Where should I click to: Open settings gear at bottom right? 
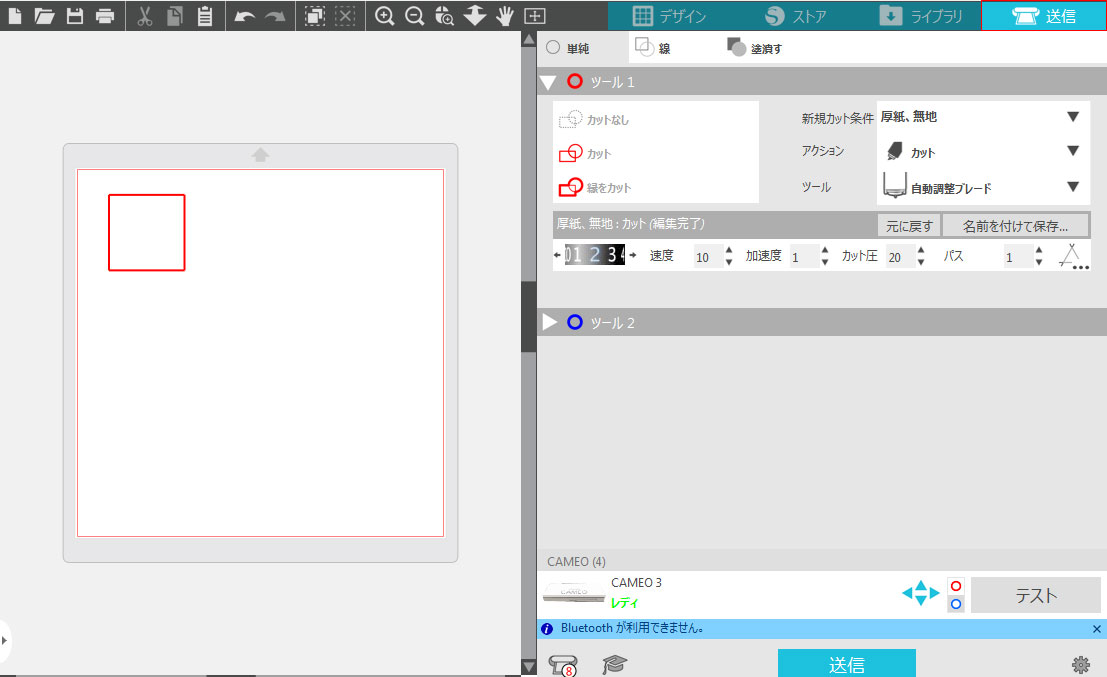1080,664
